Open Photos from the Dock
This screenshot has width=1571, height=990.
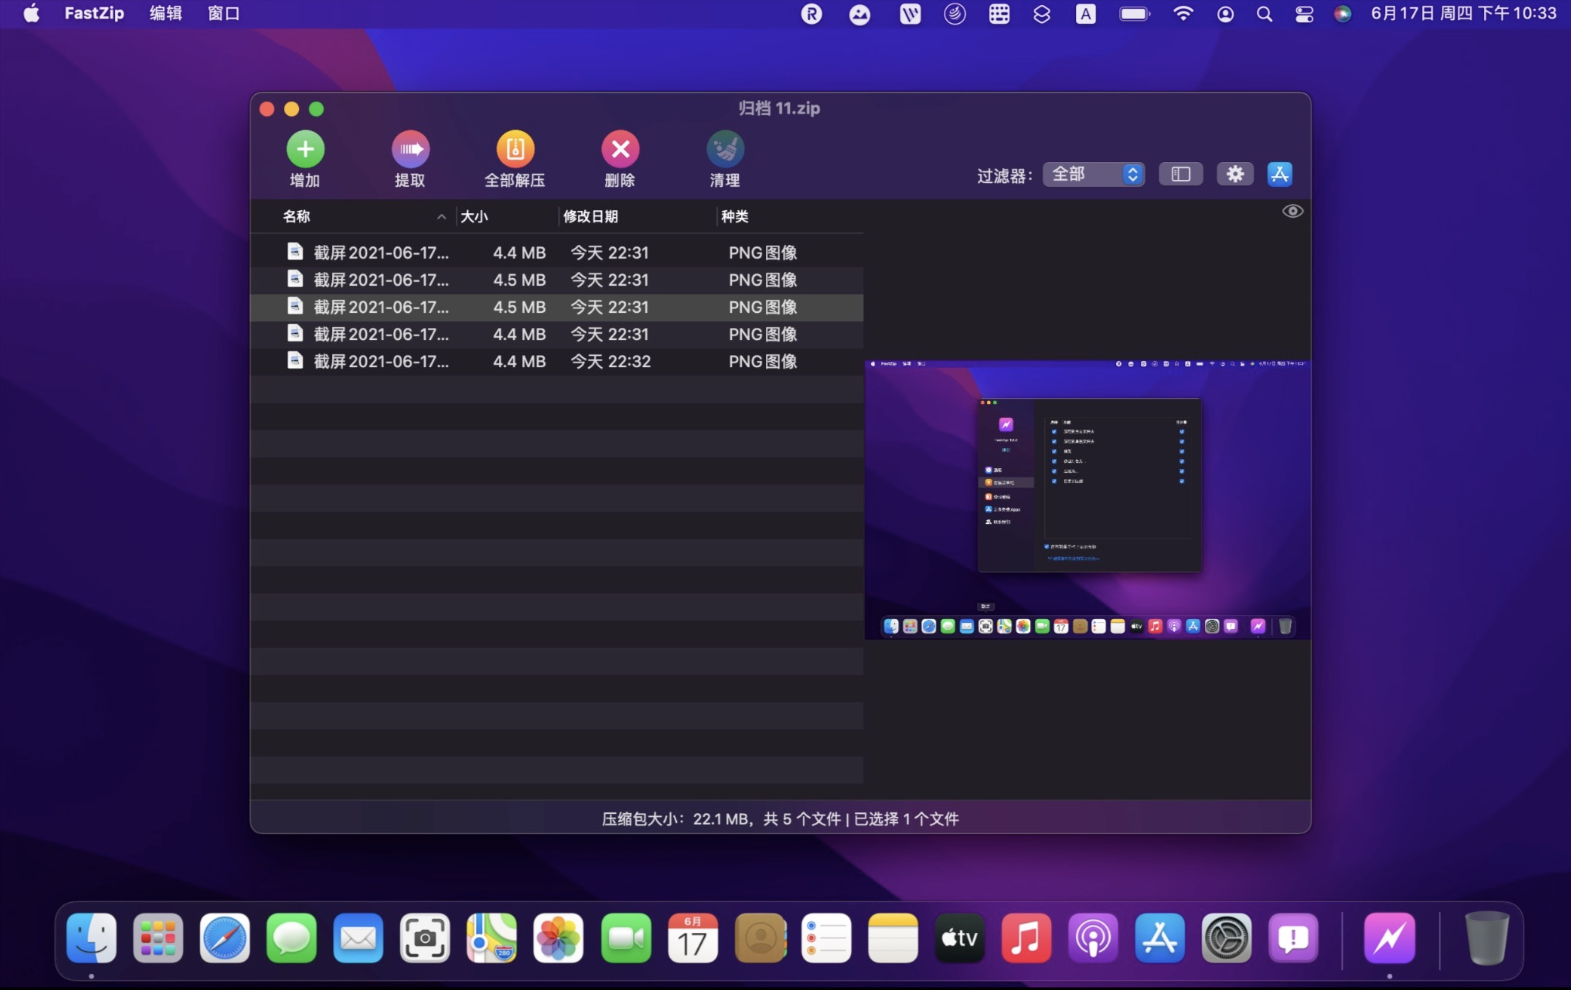(559, 938)
